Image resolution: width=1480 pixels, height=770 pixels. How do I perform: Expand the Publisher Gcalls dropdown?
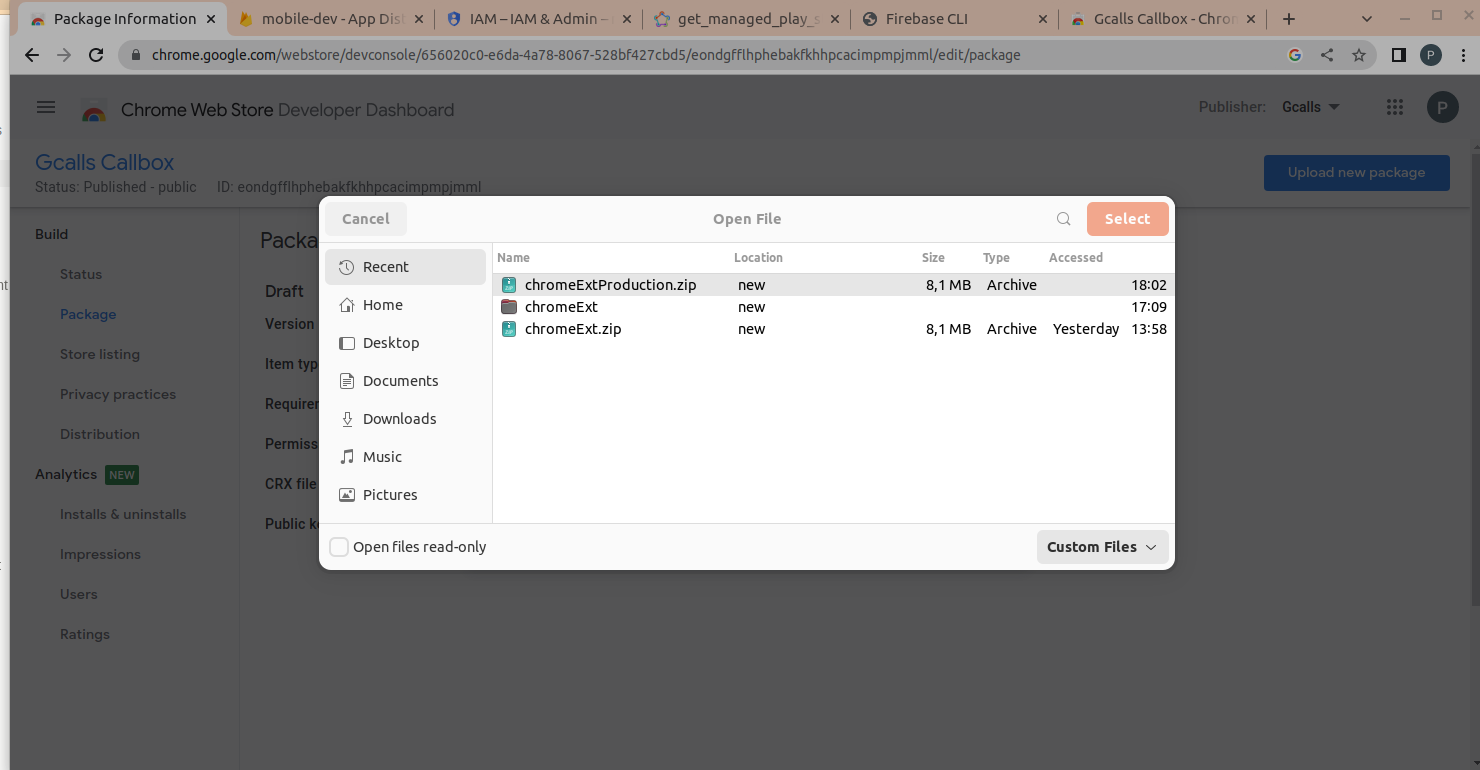(1310, 107)
